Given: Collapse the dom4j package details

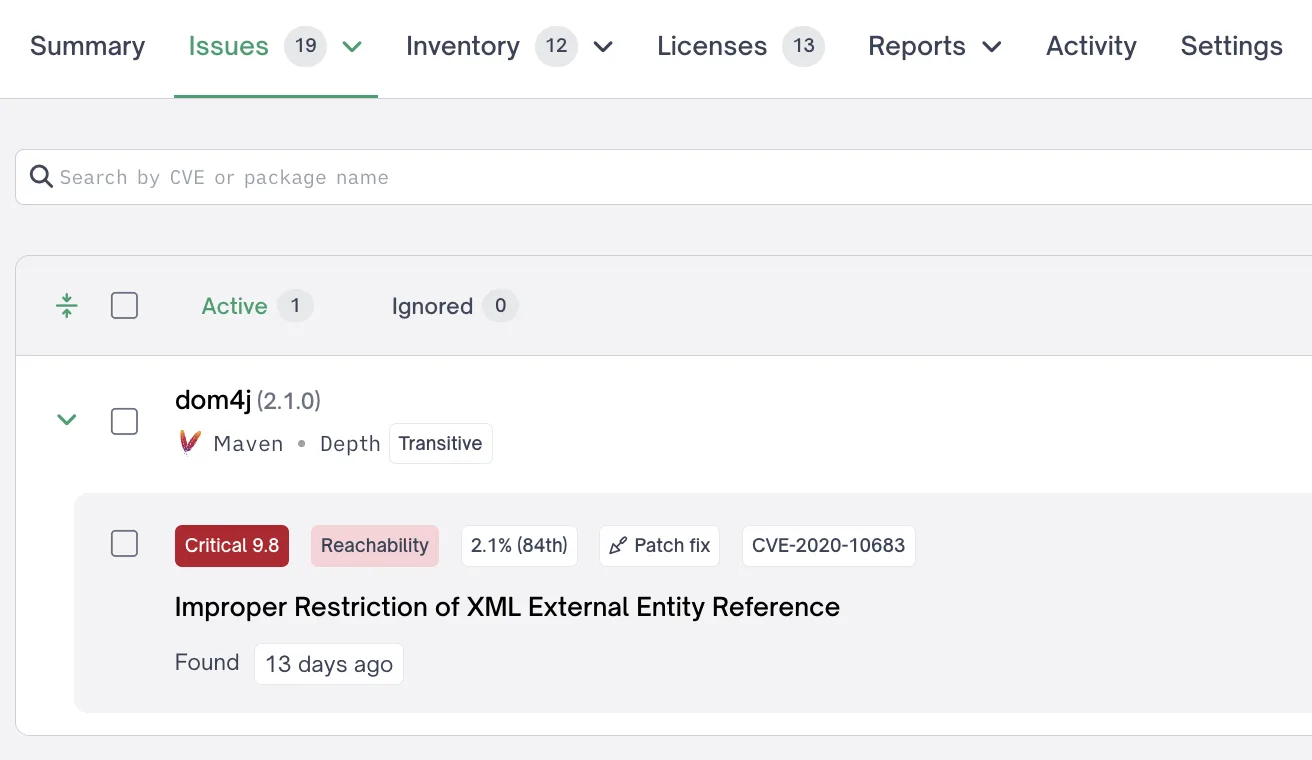Looking at the screenshot, I should coord(66,420).
